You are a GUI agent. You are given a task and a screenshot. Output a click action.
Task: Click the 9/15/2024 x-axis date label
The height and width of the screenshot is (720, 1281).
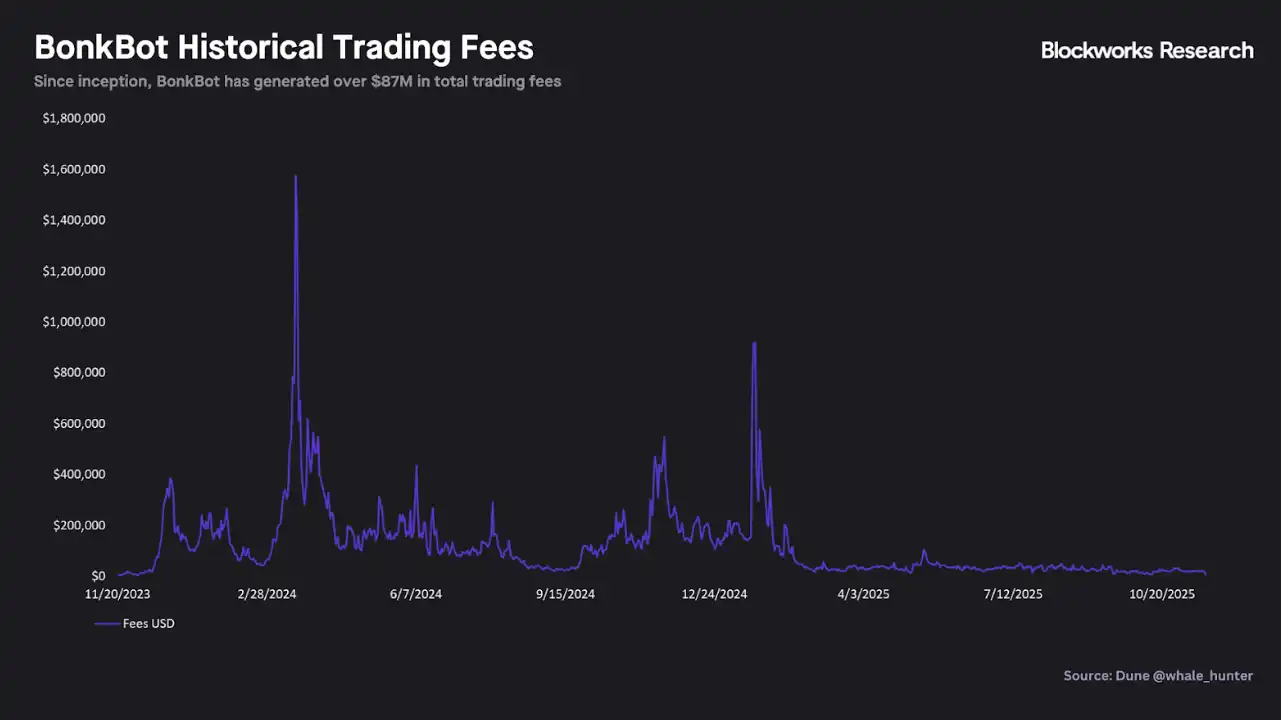(x=565, y=594)
